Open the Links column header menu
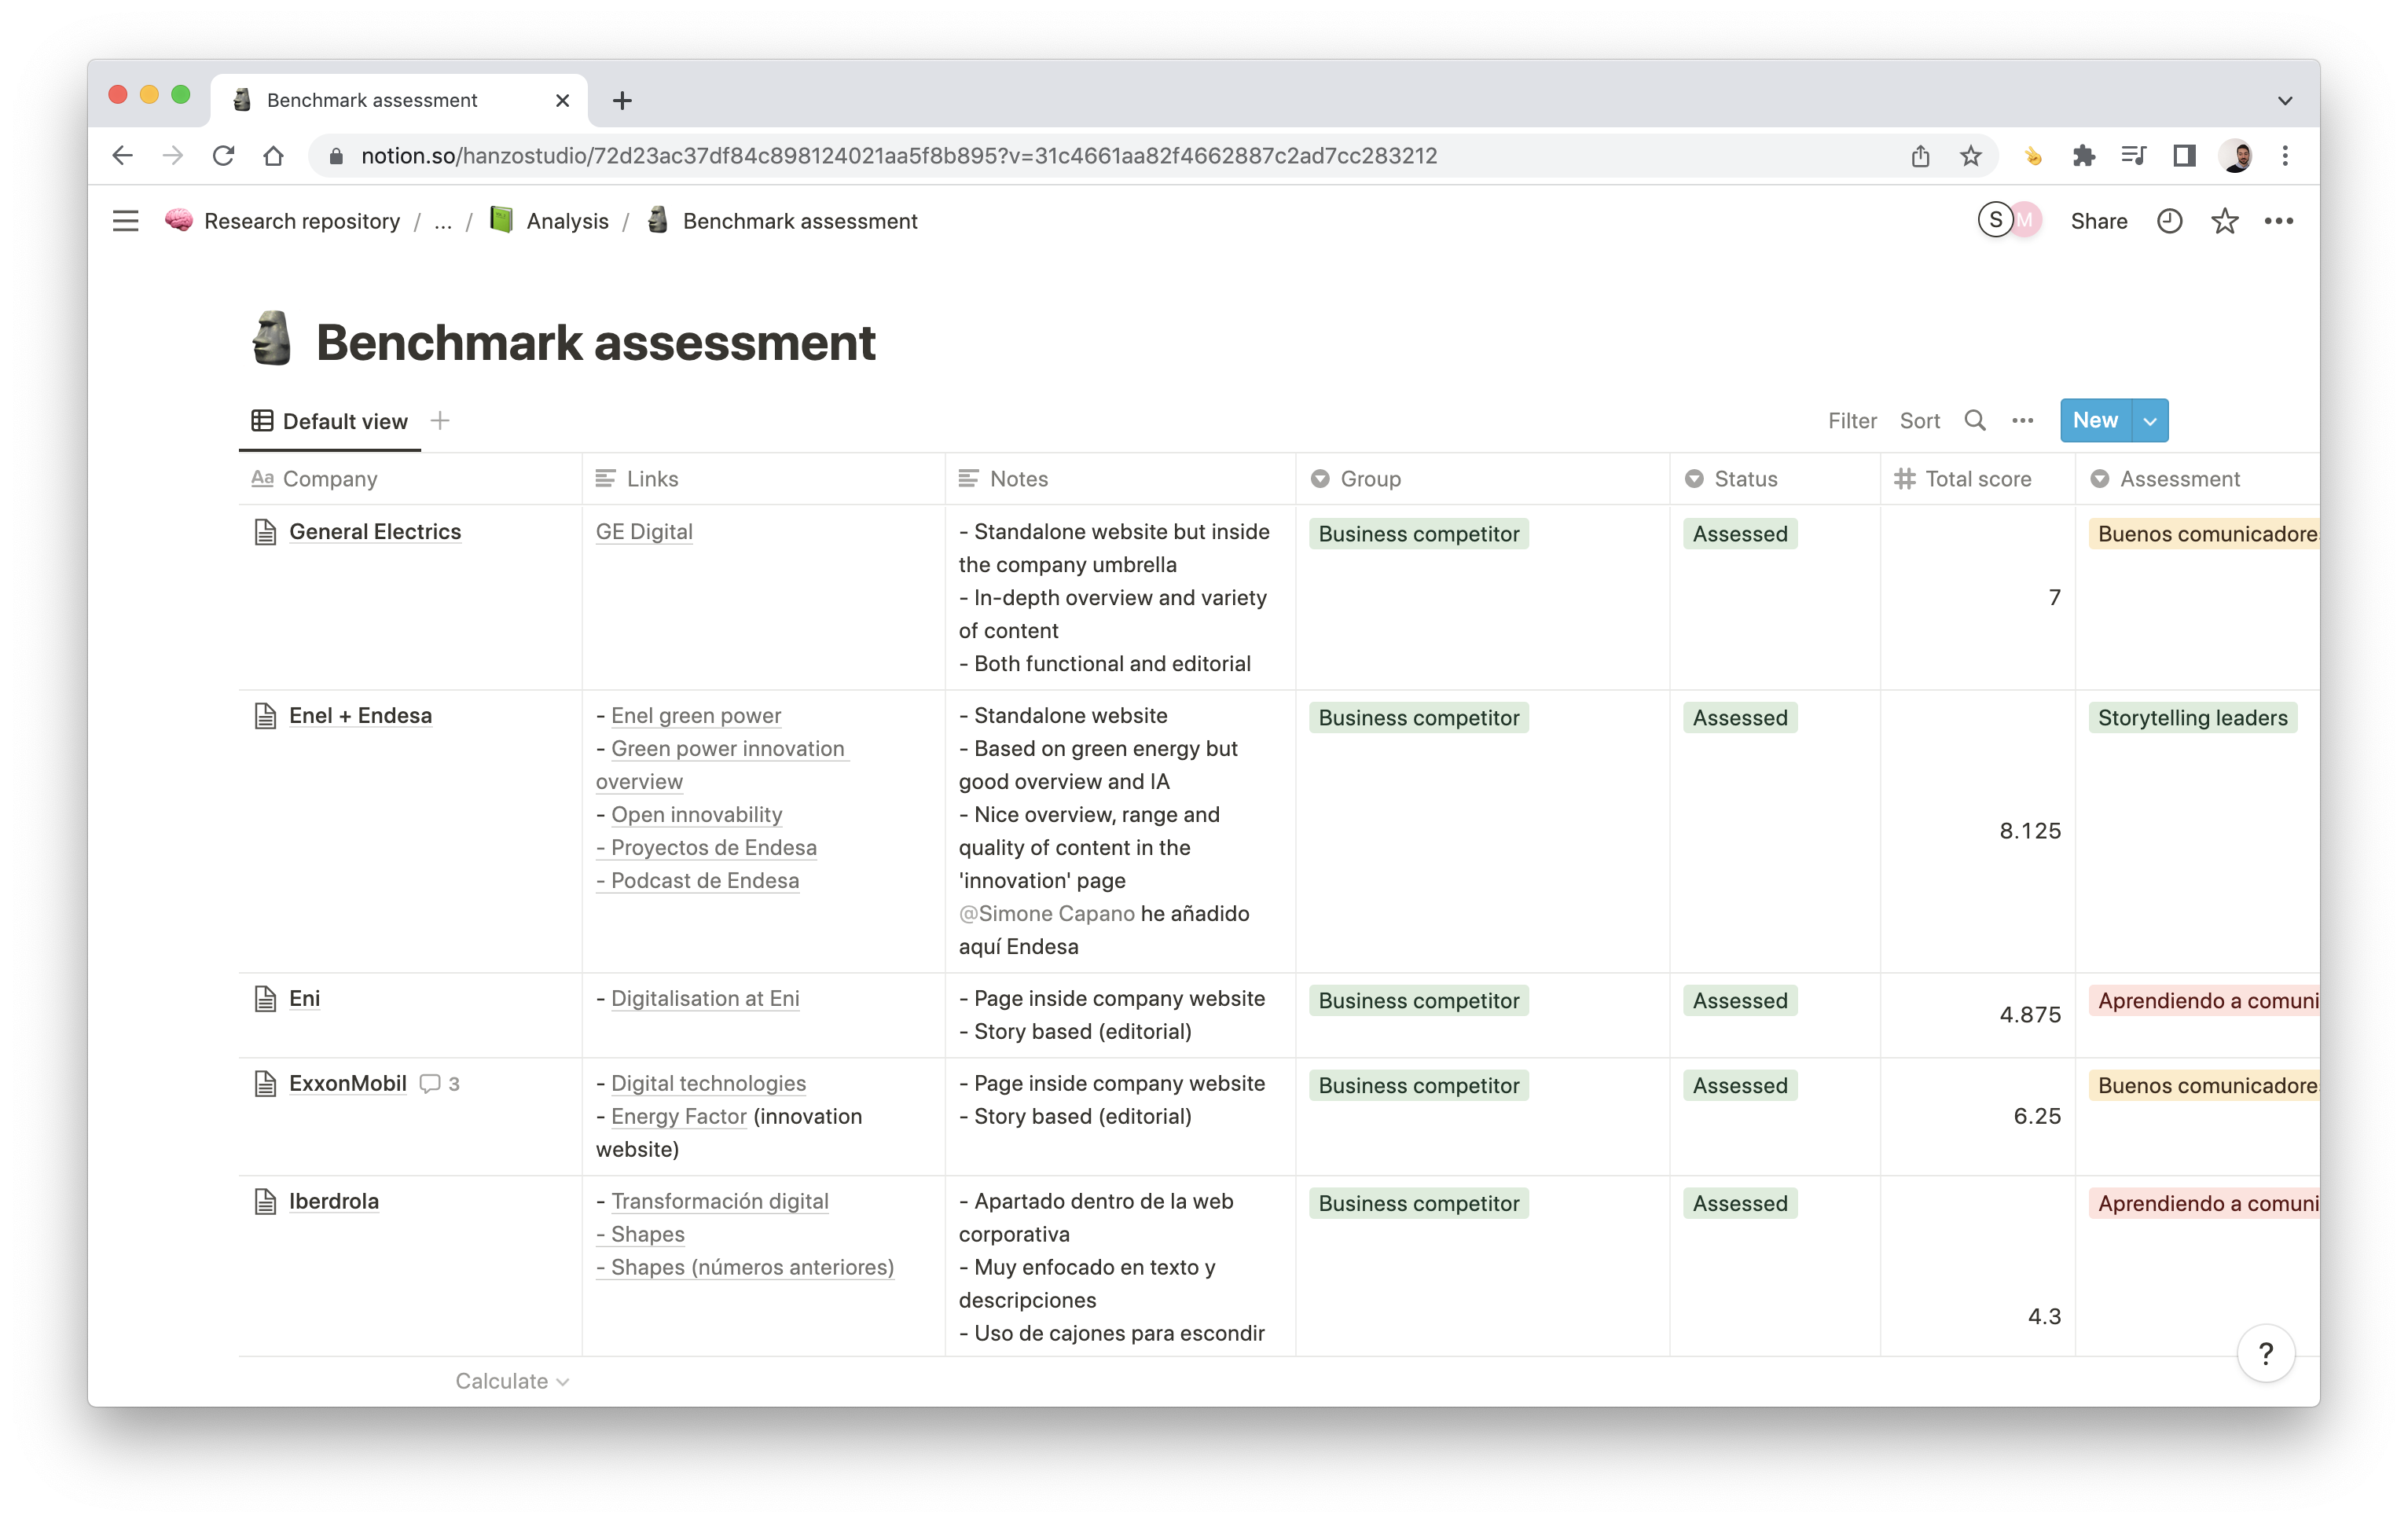2408x1523 pixels. tap(763, 479)
